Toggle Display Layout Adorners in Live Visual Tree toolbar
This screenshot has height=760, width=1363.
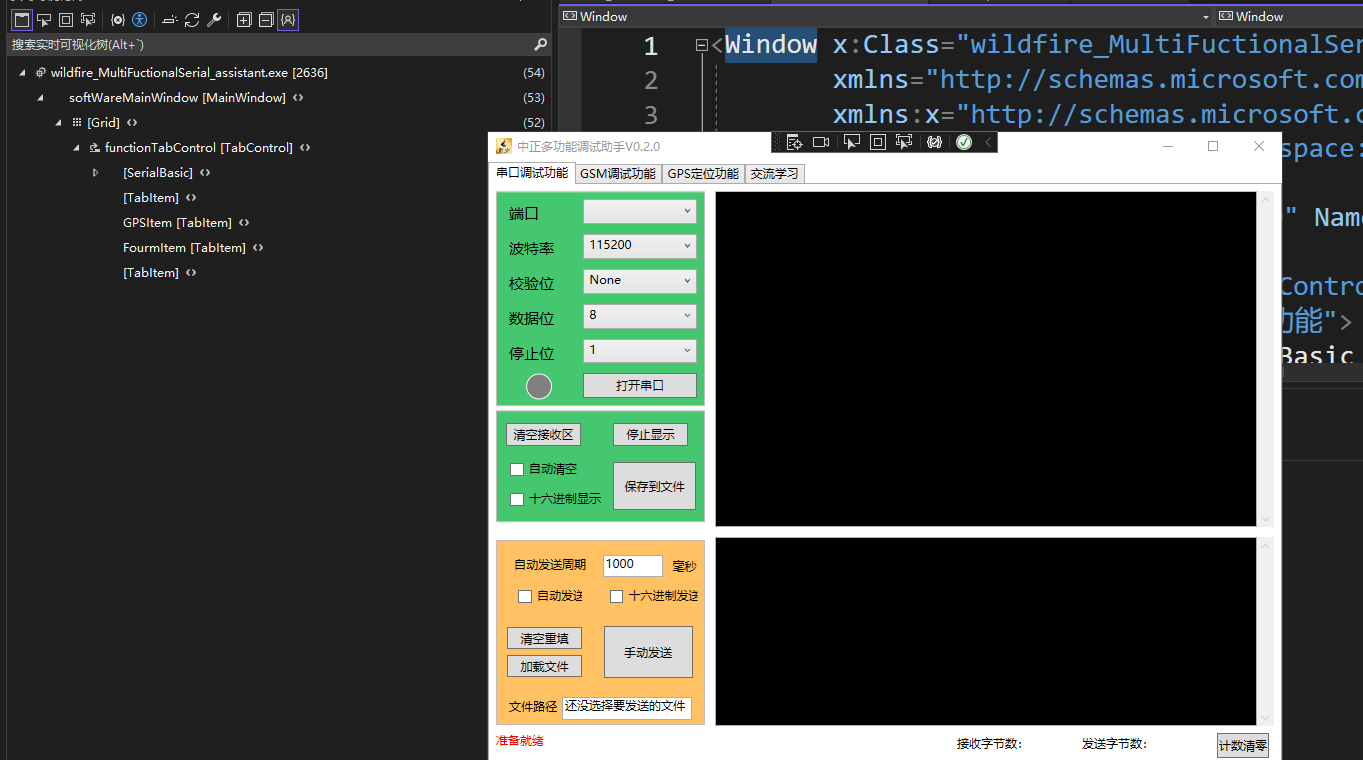[66, 19]
